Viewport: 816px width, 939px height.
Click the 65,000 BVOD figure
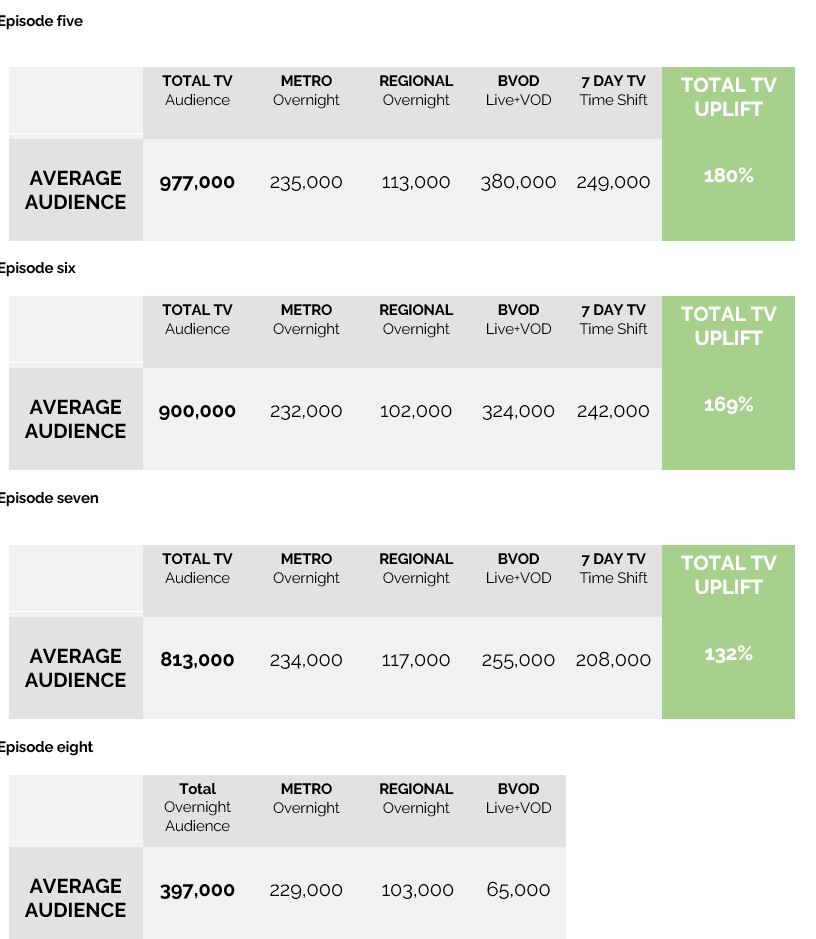[518, 890]
